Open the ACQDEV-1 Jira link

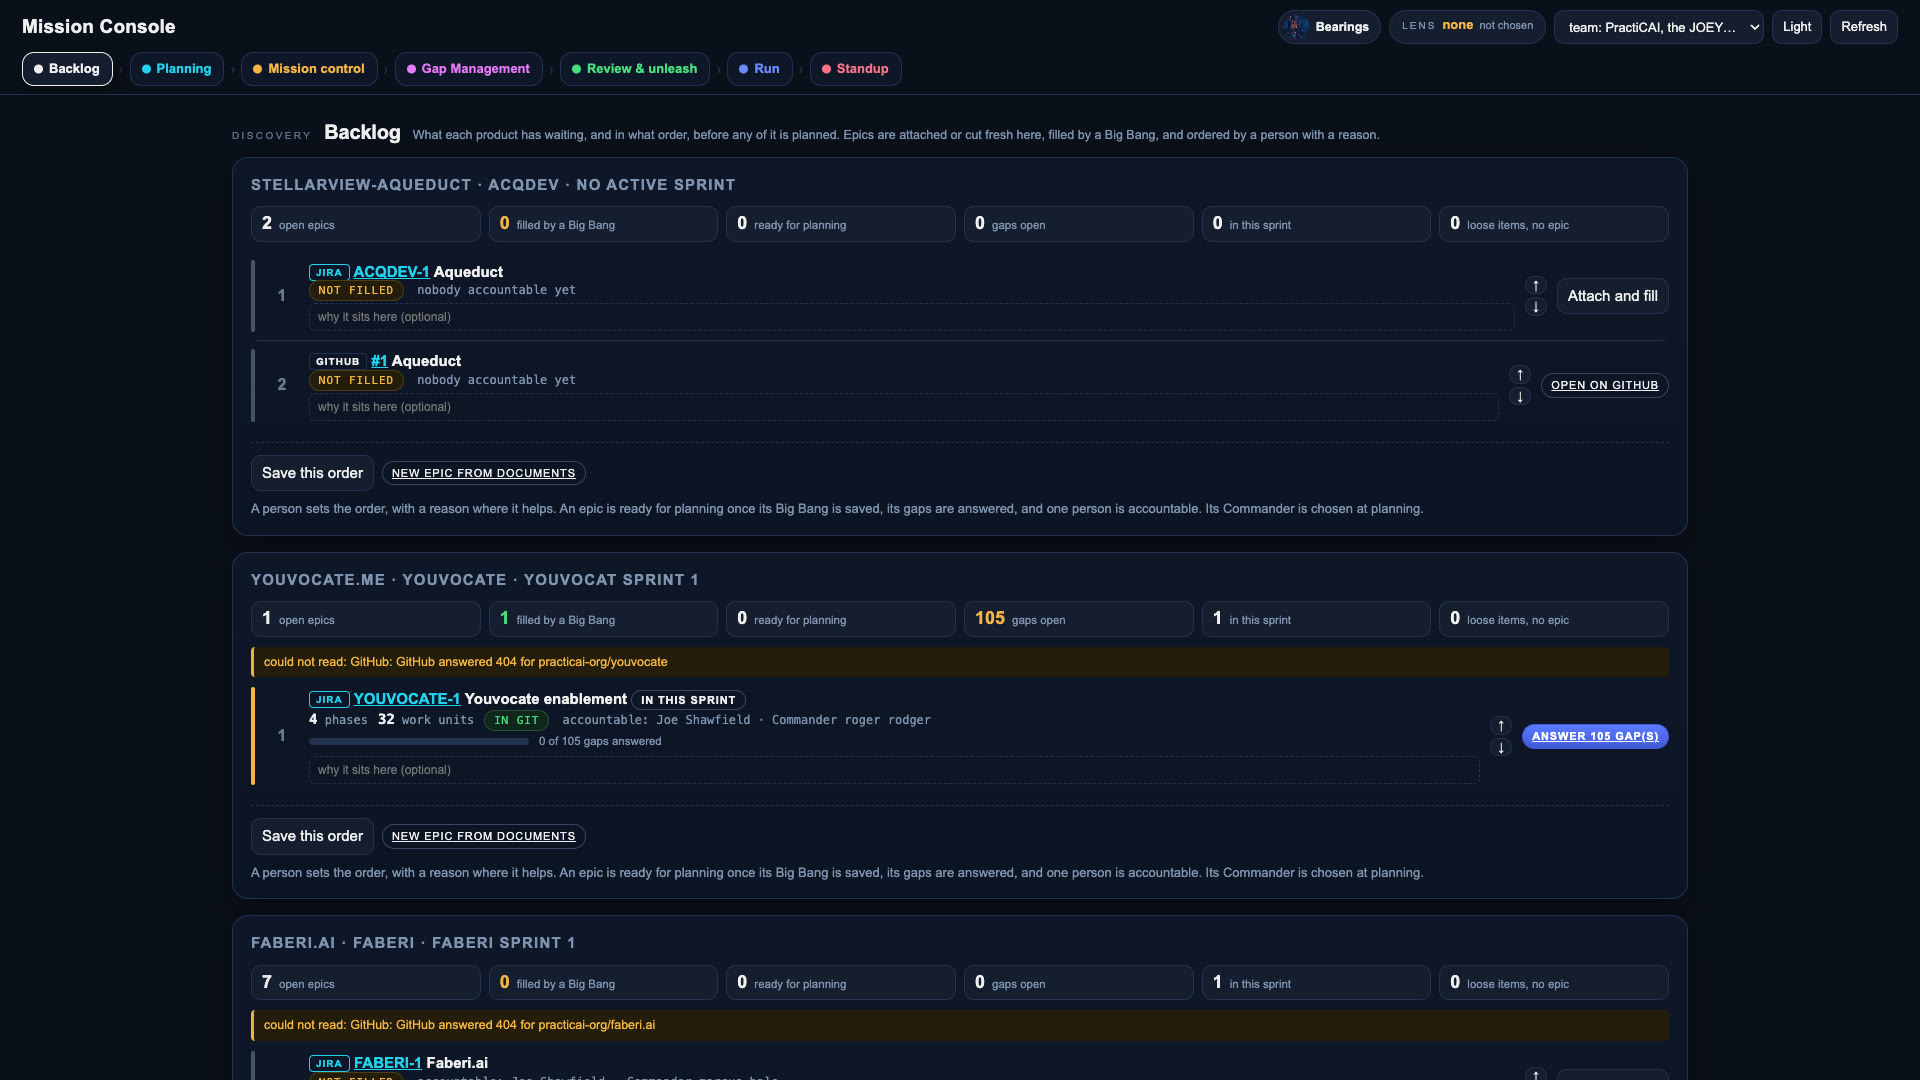click(x=391, y=272)
